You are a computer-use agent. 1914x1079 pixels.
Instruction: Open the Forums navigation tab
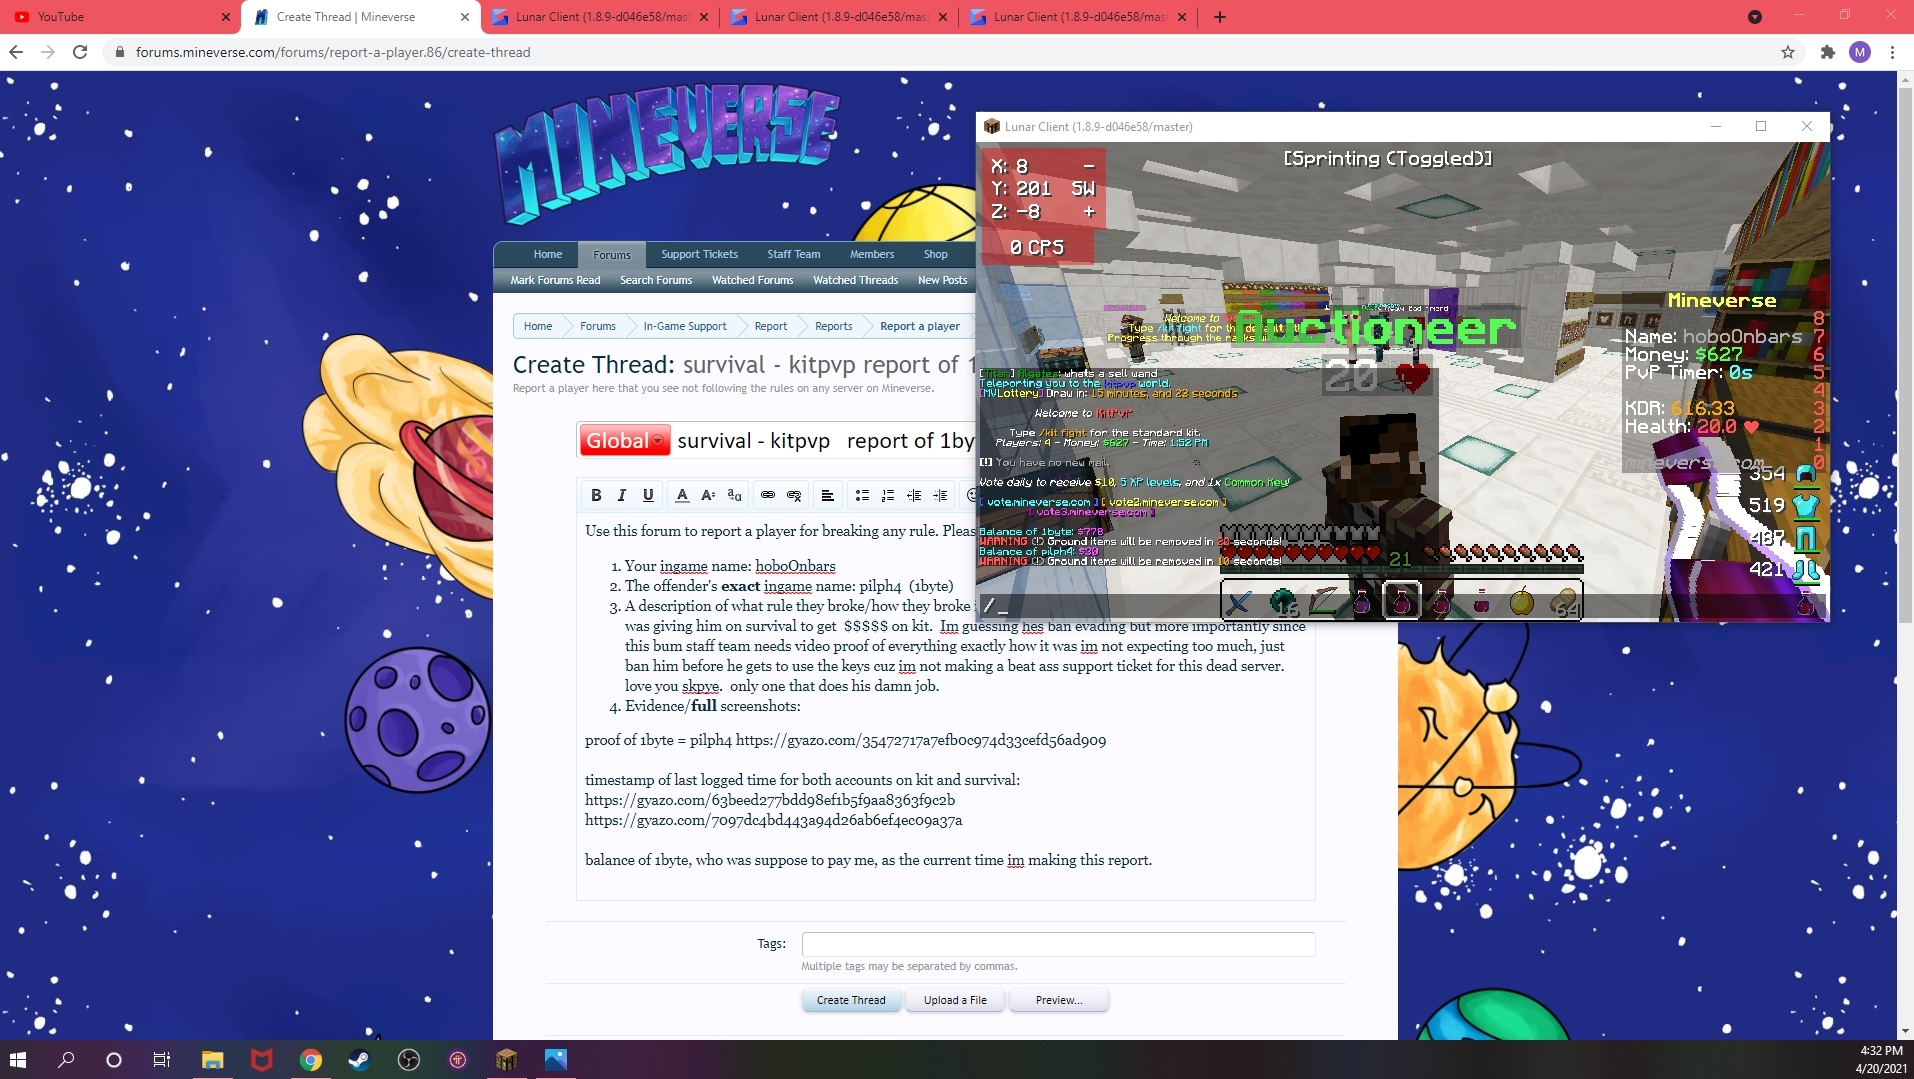(x=612, y=254)
